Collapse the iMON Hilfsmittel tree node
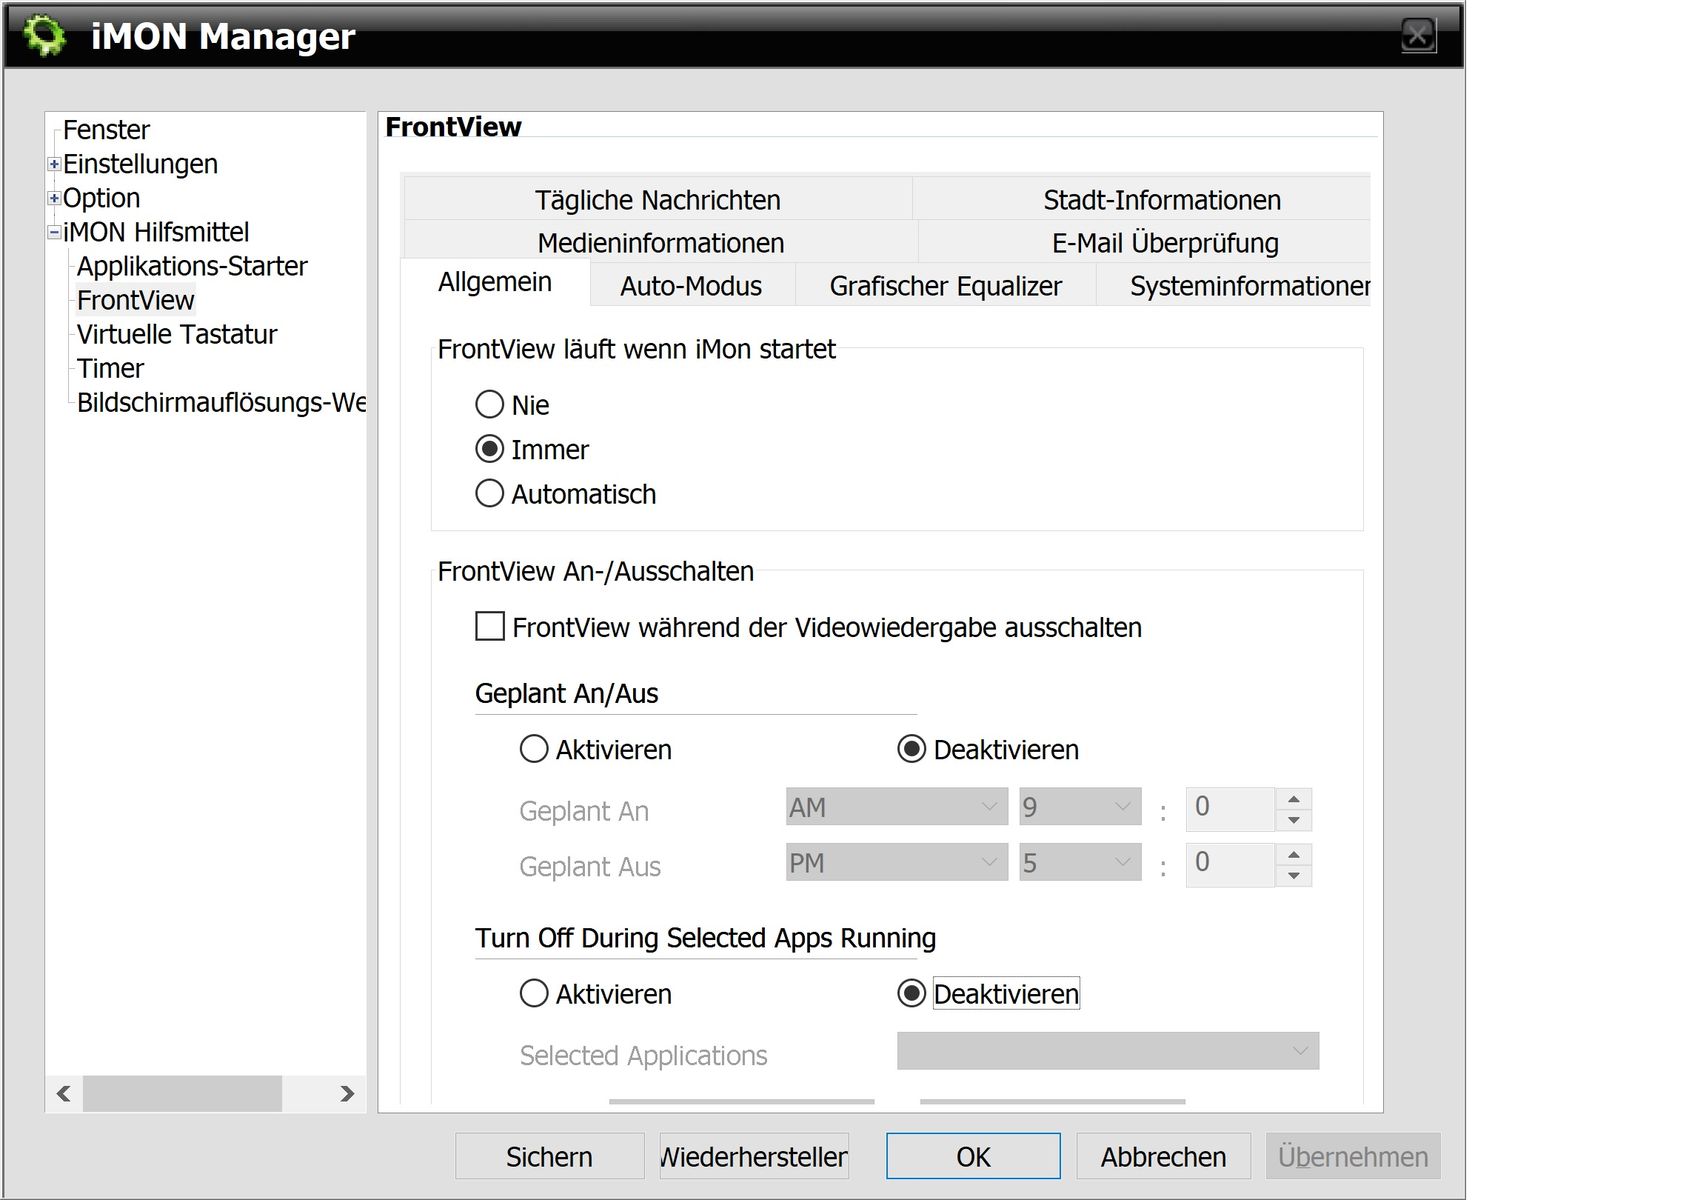The height and width of the screenshot is (1200, 1706). coord(54,232)
